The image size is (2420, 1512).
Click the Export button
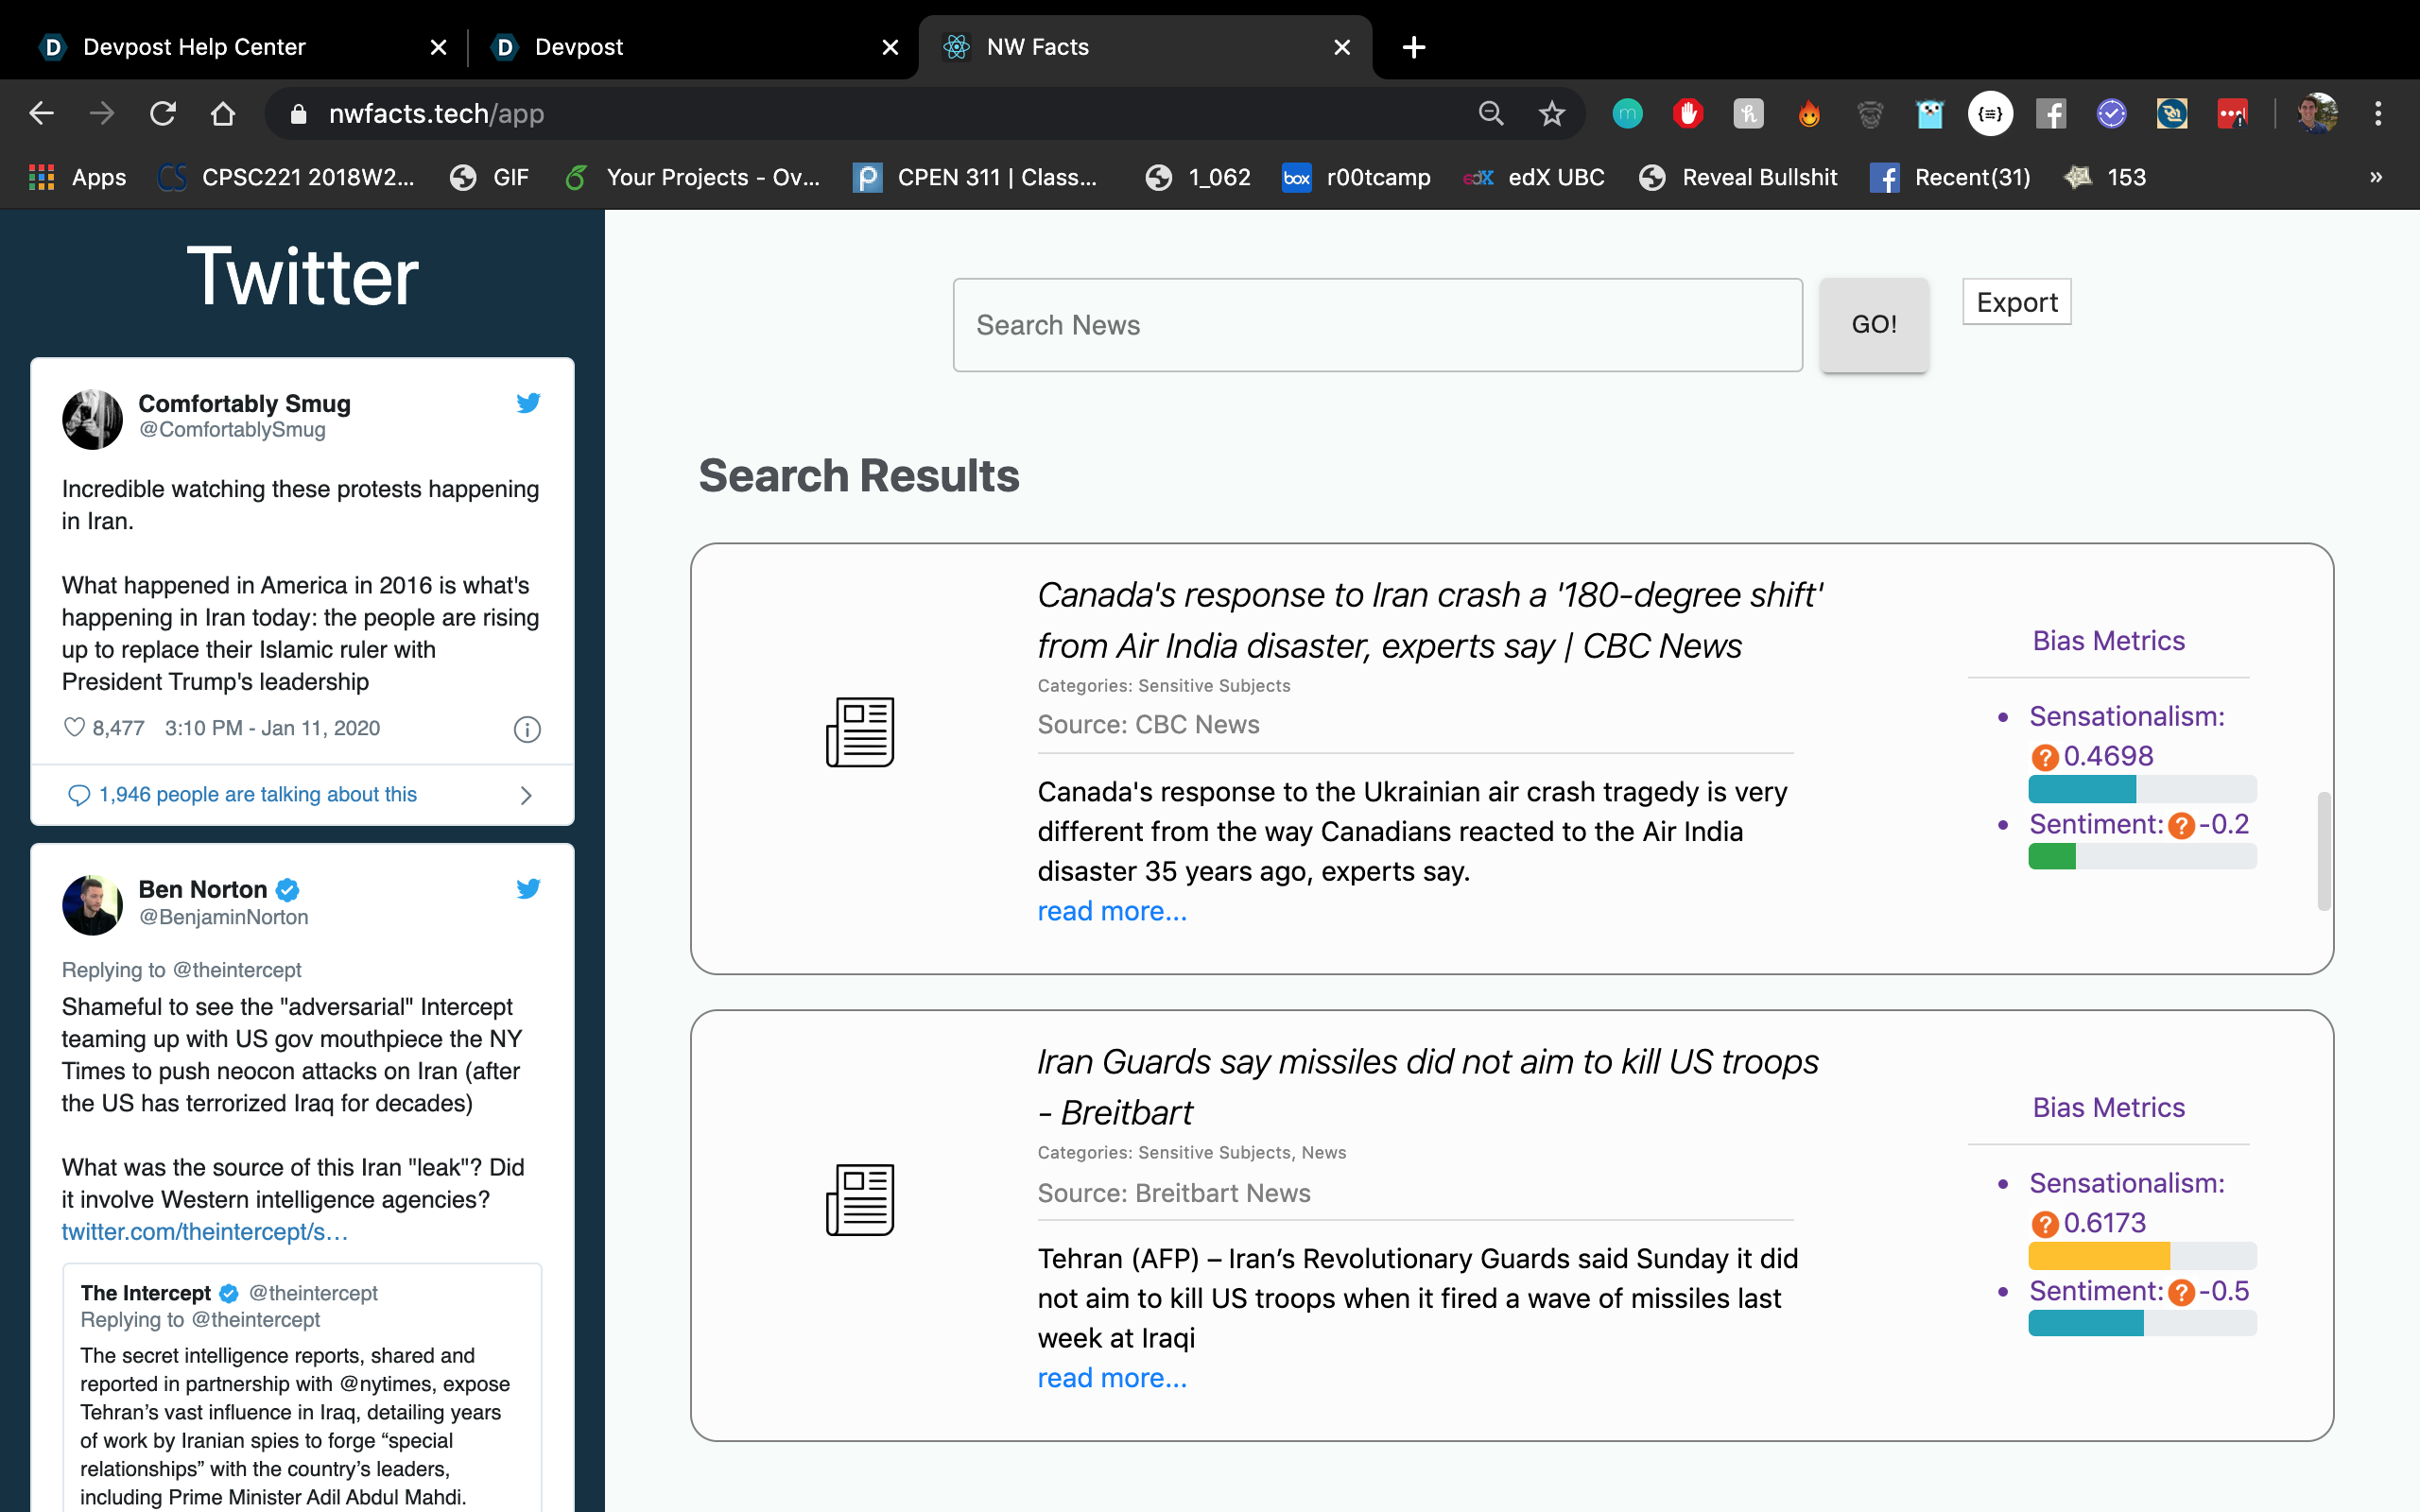[2016, 302]
